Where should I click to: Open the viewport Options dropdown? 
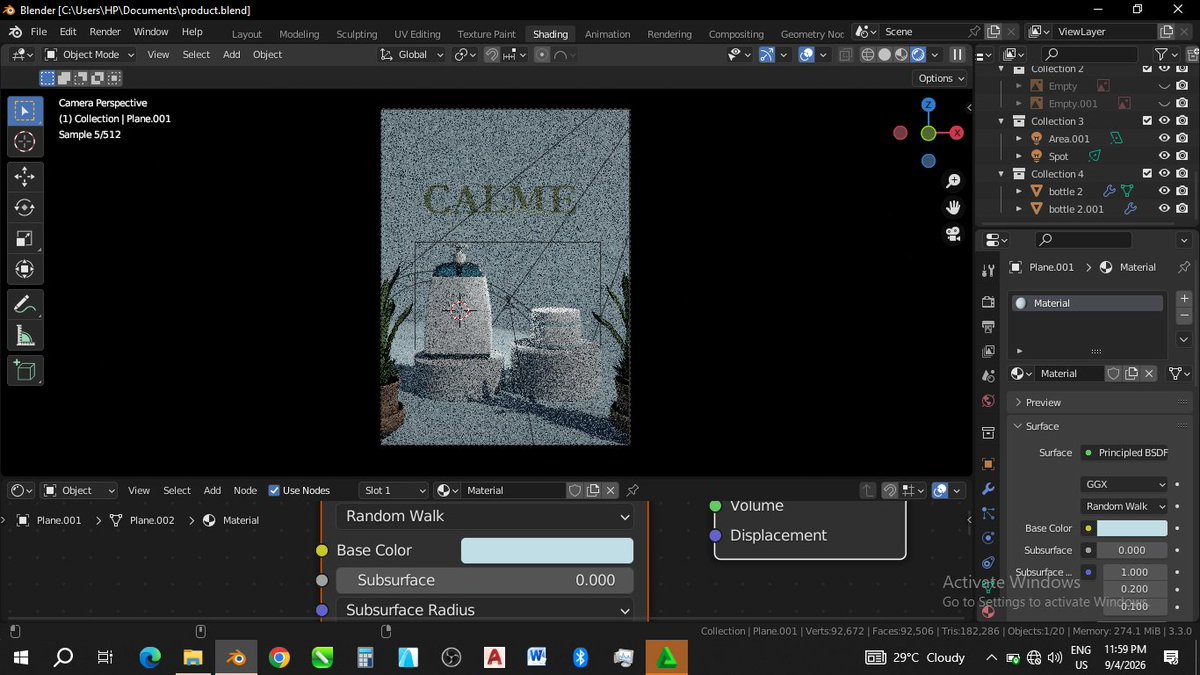coord(941,78)
